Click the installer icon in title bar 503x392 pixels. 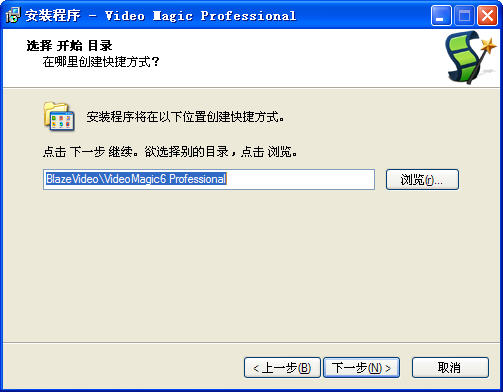(x=13, y=15)
